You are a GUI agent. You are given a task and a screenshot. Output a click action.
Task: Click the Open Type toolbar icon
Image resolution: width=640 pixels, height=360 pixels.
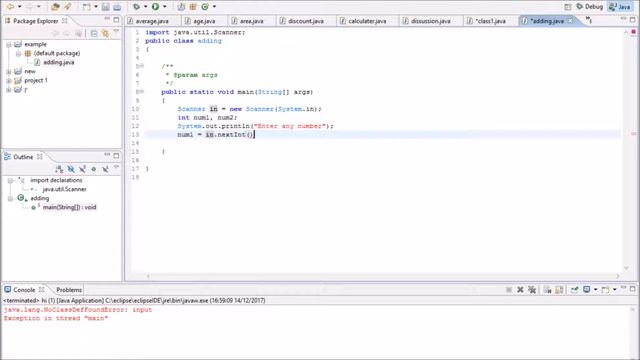[55, 7]
